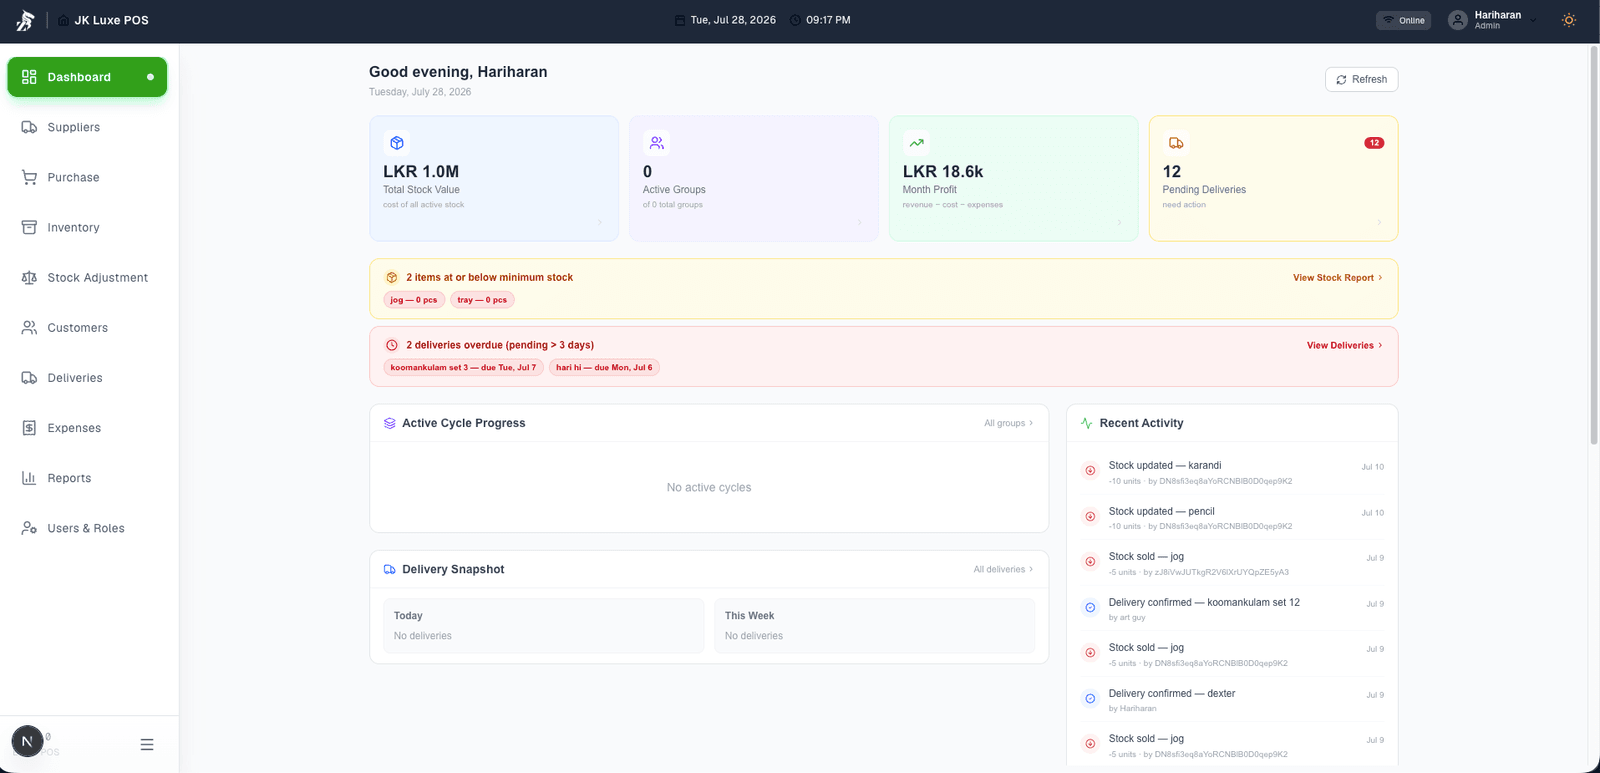Click the hamburger menu icon in sidebar footer
1600x773 pixels.
pyautogui.click(x=147, y=744)
